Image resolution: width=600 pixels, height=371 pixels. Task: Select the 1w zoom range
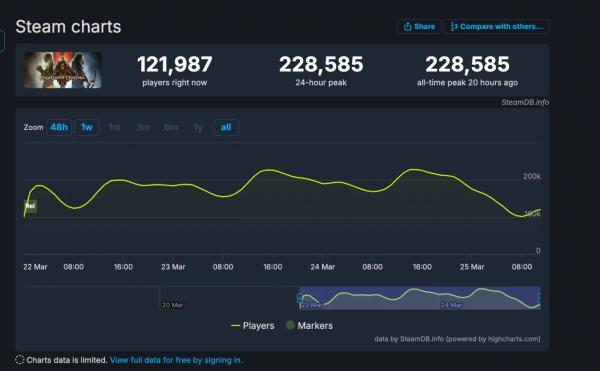[87, 127]
